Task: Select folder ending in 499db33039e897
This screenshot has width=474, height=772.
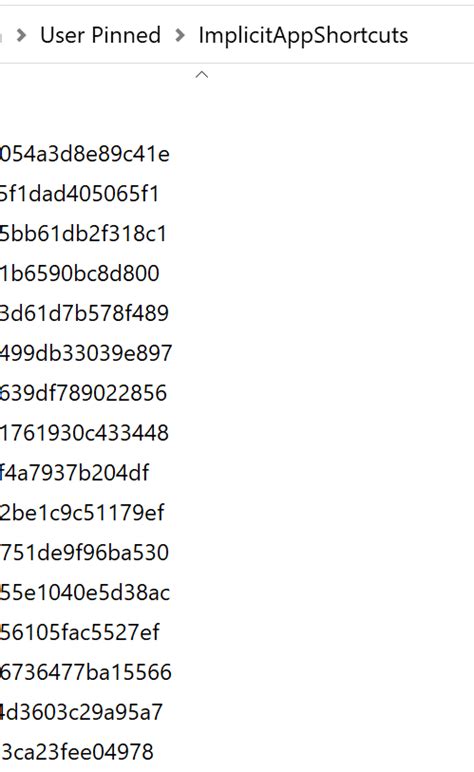Action: (x=86, y=354)
